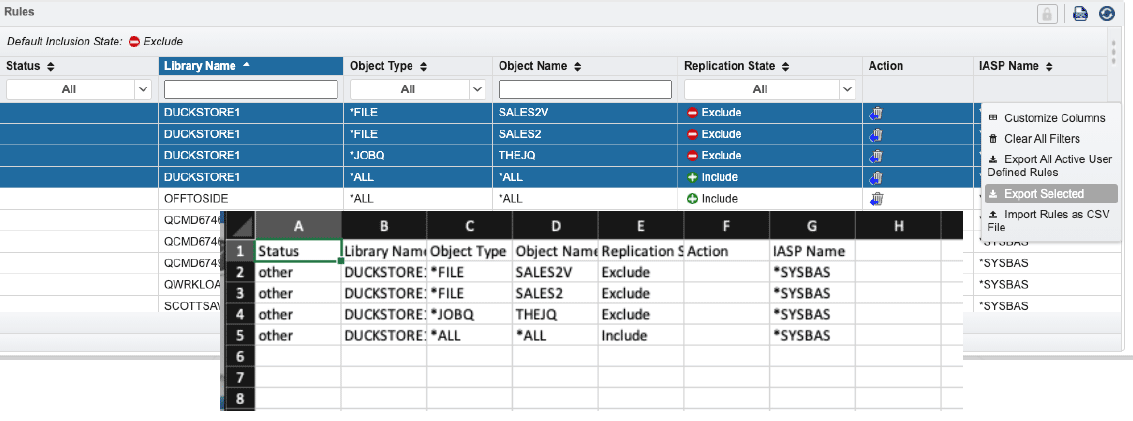Click the Exclude icon on the SALES2 row
Image resolution: width=1133 pixels, height=421 pixels.
[692, 134]
